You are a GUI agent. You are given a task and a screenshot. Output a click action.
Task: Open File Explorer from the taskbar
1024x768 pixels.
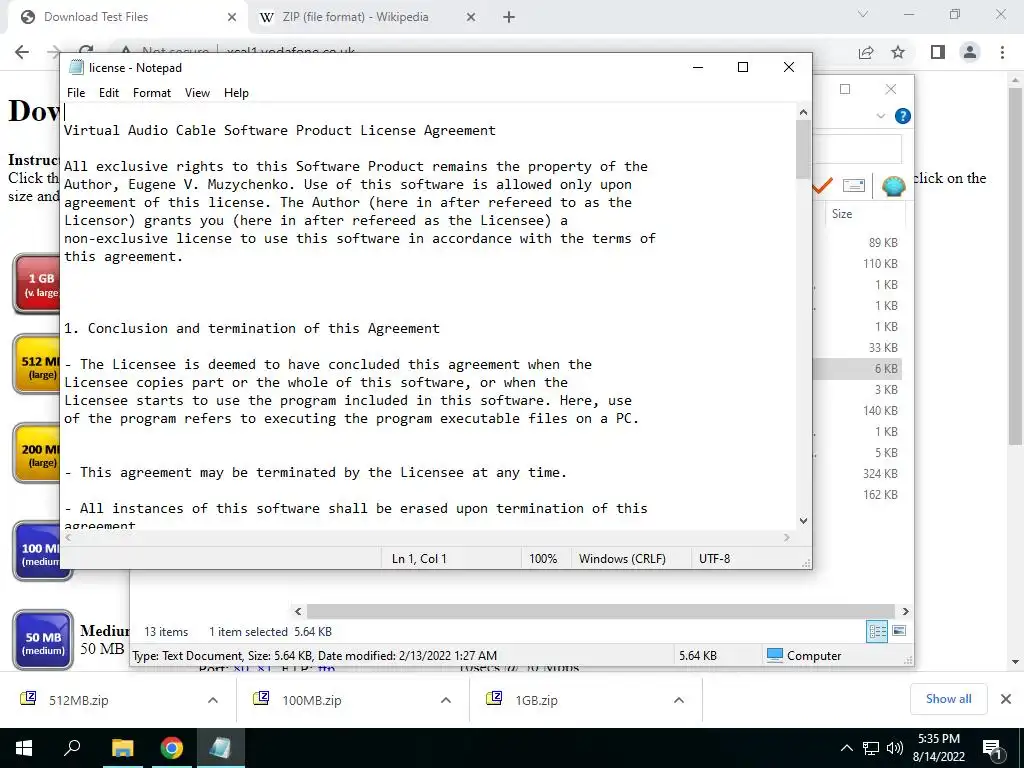click(x=122, y=748)
